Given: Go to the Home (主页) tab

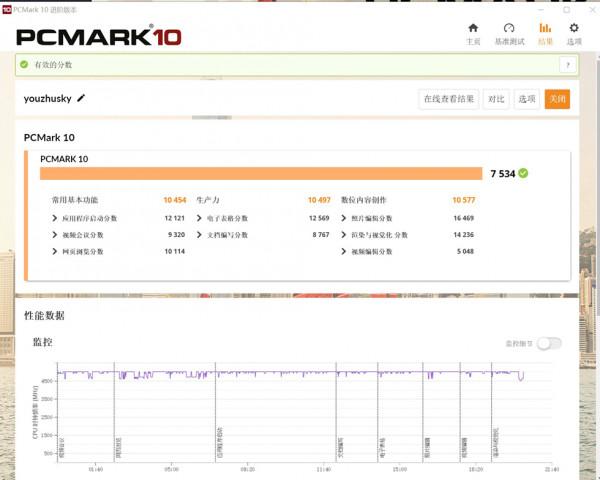Looking at the screenshot, I should click(x=473, y=34).
